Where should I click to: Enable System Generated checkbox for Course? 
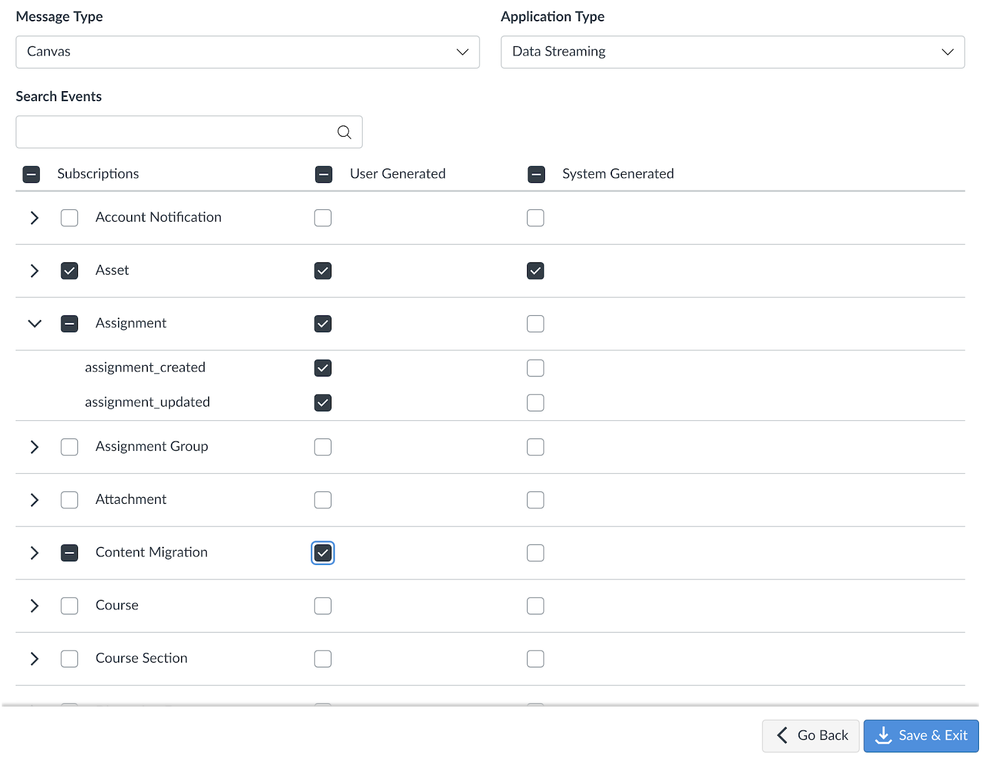pyautogui.click(x=535, y=605)
